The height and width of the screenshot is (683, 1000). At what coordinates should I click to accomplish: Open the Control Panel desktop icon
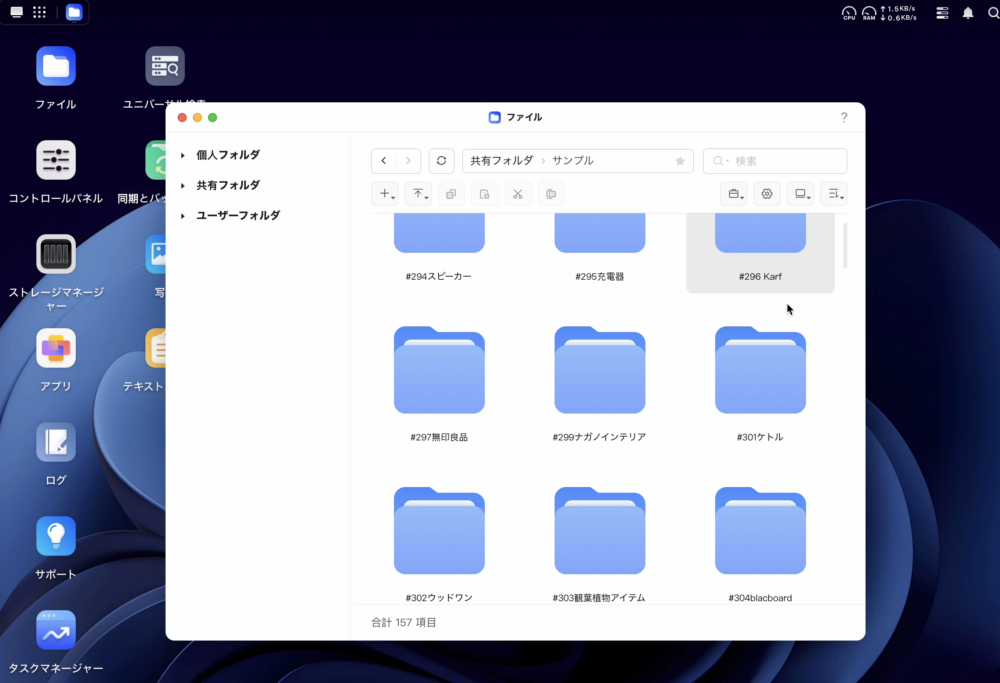coord(56,161)
